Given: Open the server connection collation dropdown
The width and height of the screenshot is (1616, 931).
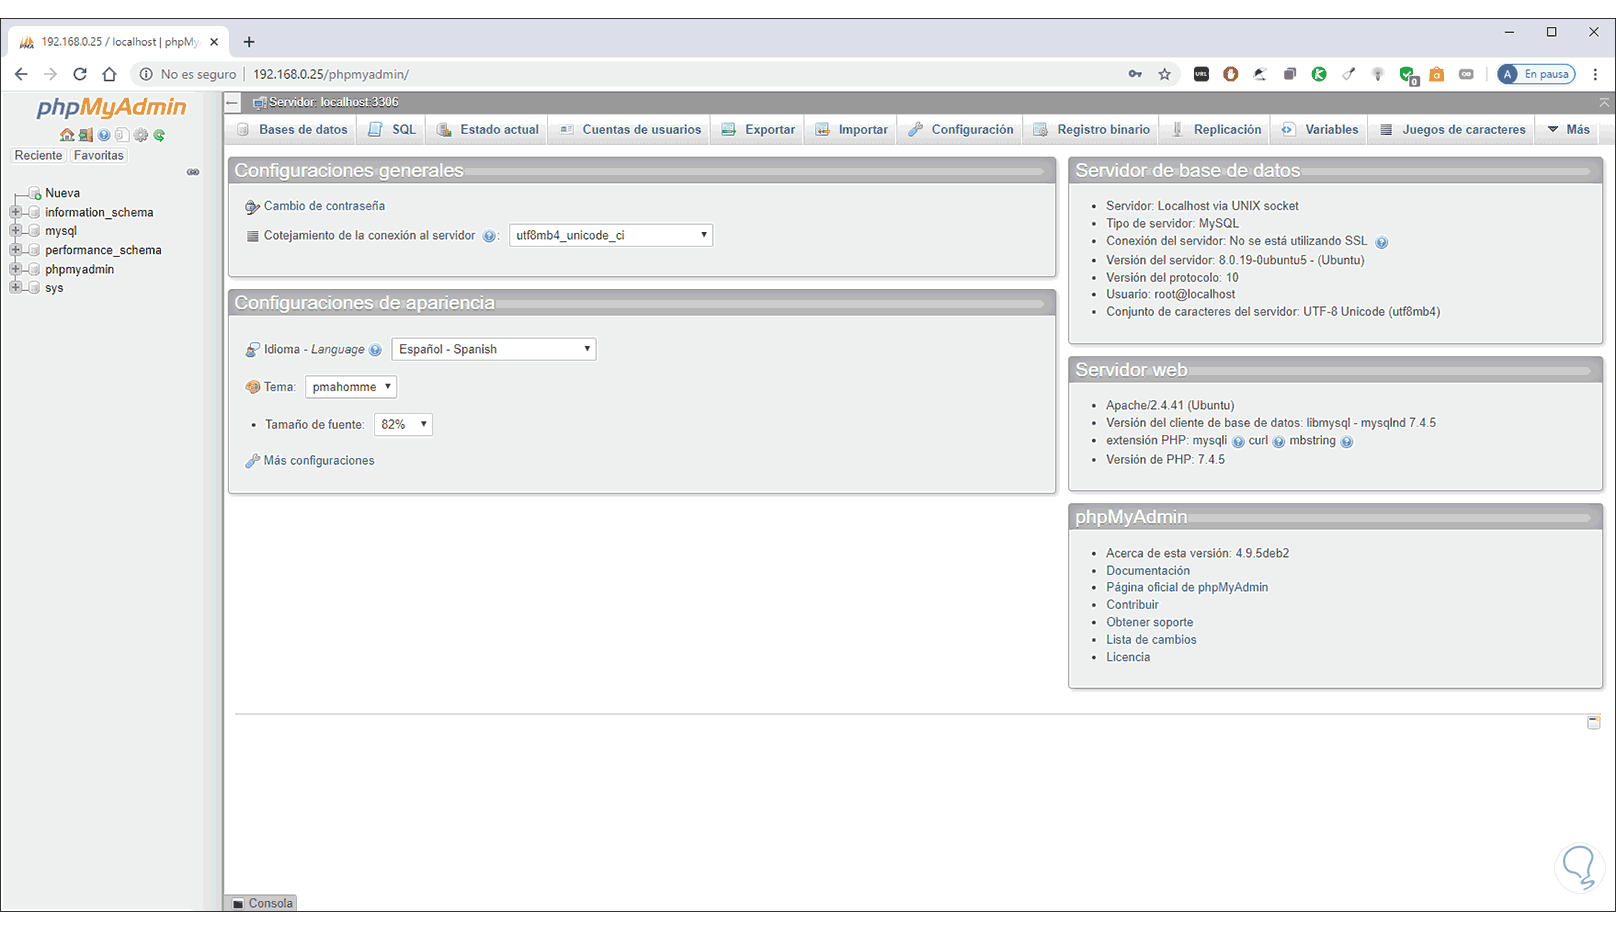Looking at the screenshot, I should 611,236.
